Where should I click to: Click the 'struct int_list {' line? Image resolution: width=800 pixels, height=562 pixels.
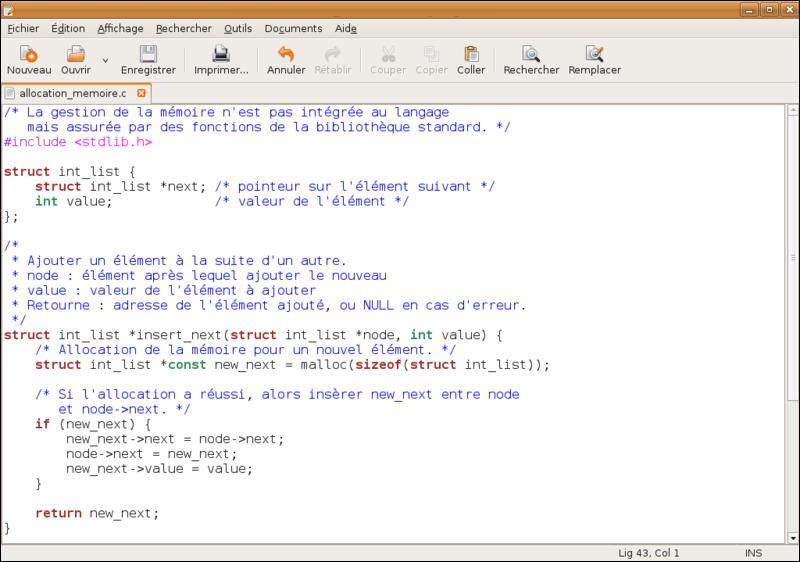[69, 171]
